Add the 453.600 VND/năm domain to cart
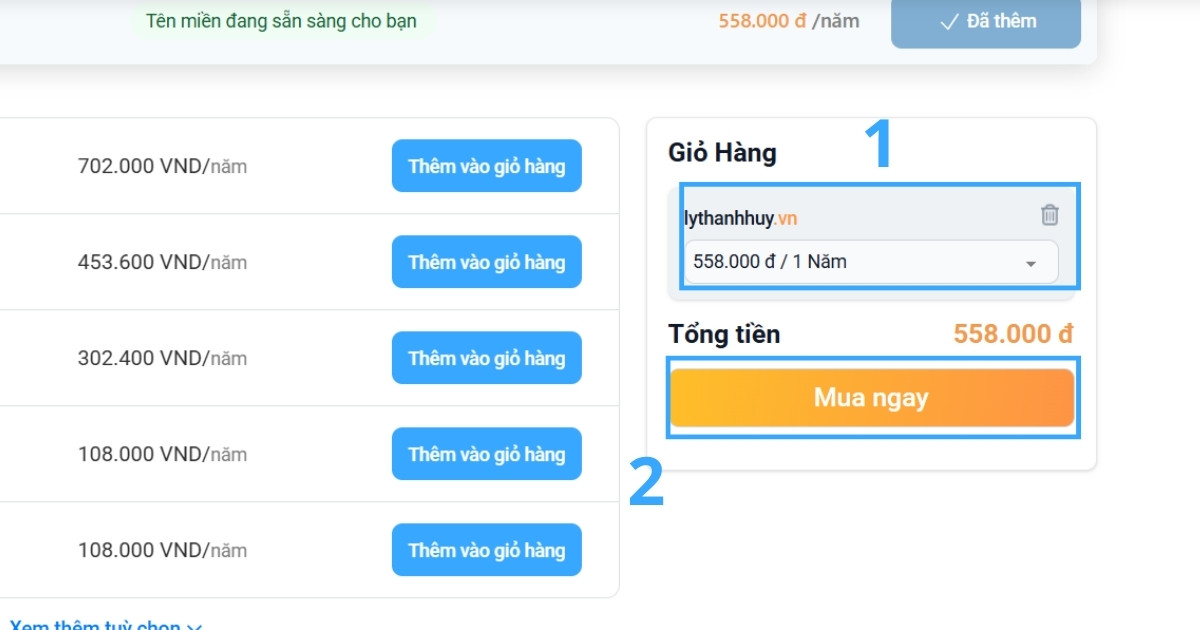 coord(486,262)
